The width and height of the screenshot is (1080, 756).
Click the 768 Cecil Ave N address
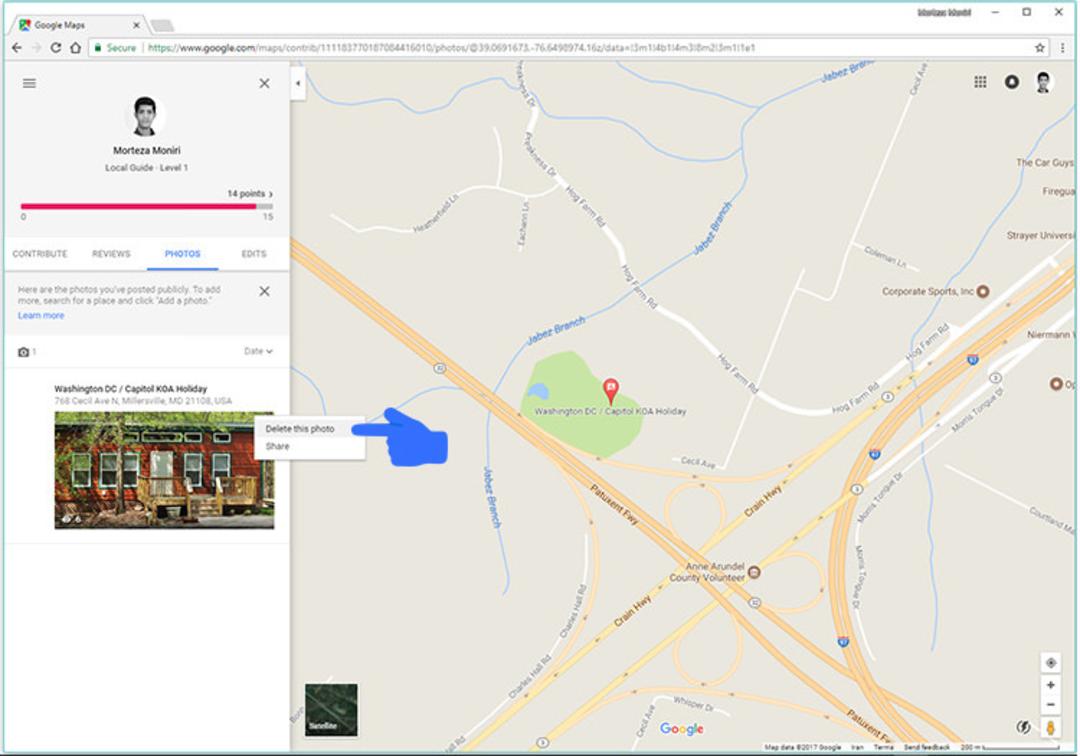coord(143,401)
